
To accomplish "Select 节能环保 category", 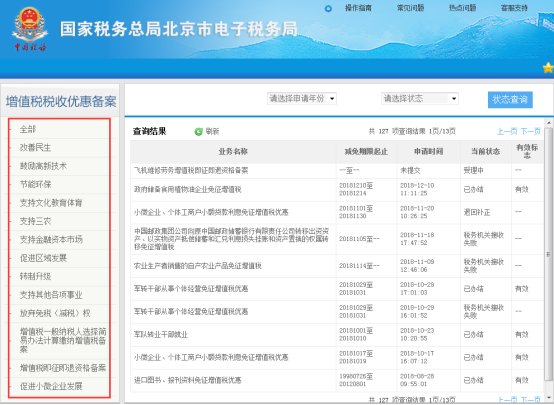I will pos(35,184).
